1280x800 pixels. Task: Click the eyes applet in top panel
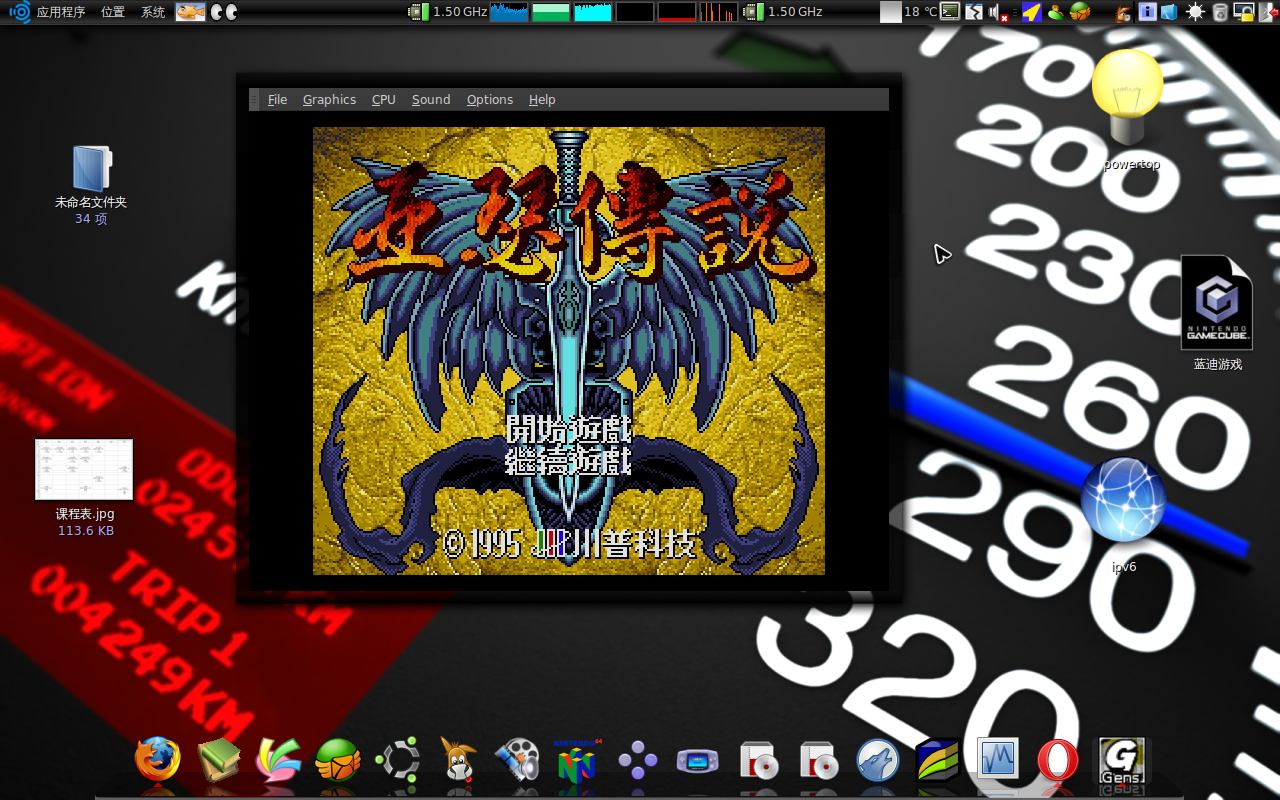click(225, 12)
